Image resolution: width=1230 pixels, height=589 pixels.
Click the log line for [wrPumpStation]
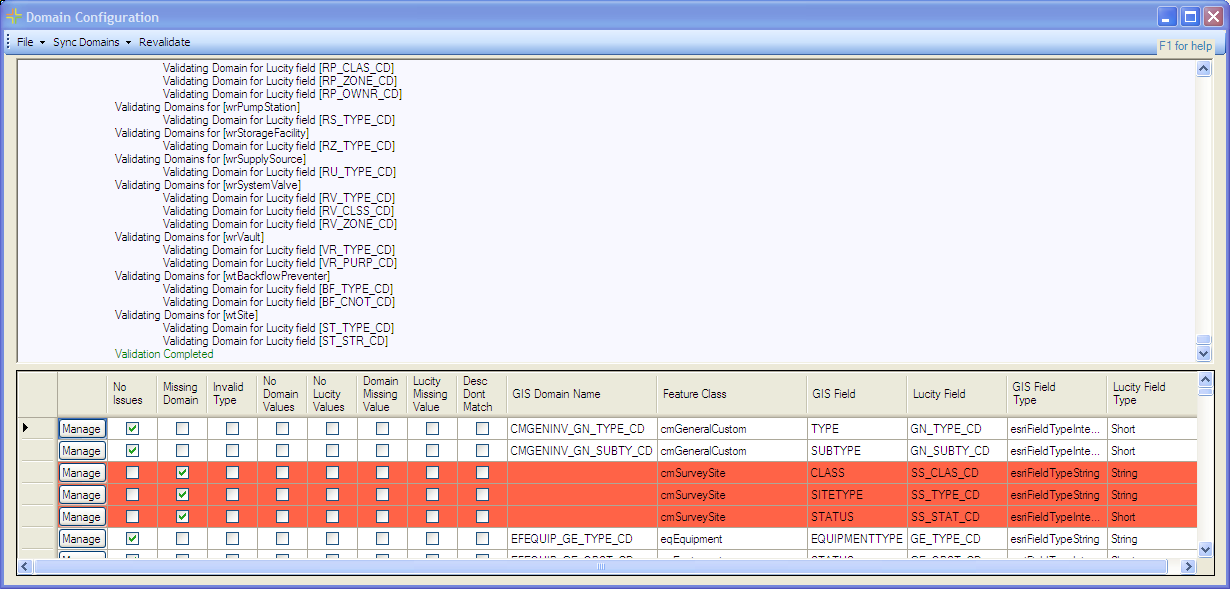207,107
